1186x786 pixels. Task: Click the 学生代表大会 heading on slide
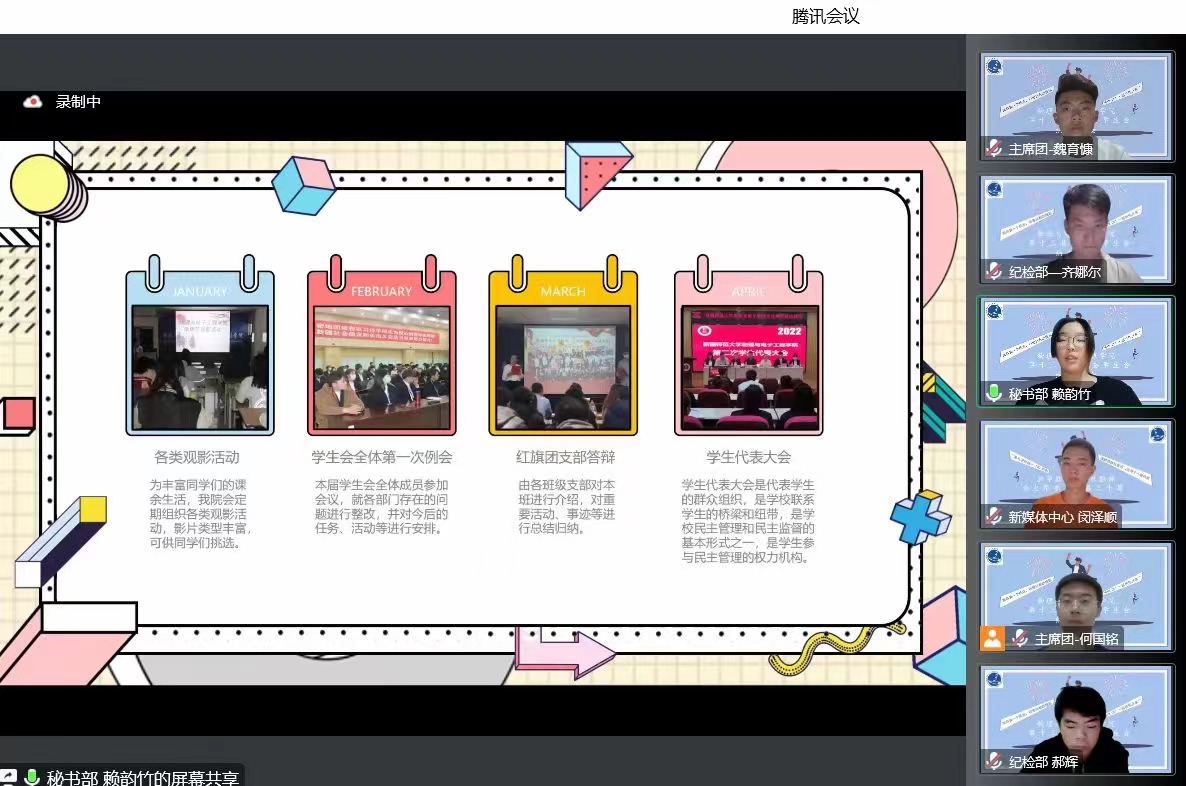pos(748,457)
